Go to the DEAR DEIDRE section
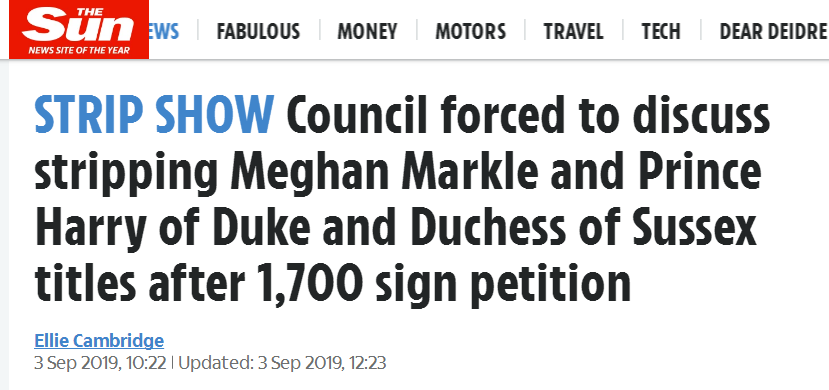Screen dimensions: 829x390 pos(773,31)
